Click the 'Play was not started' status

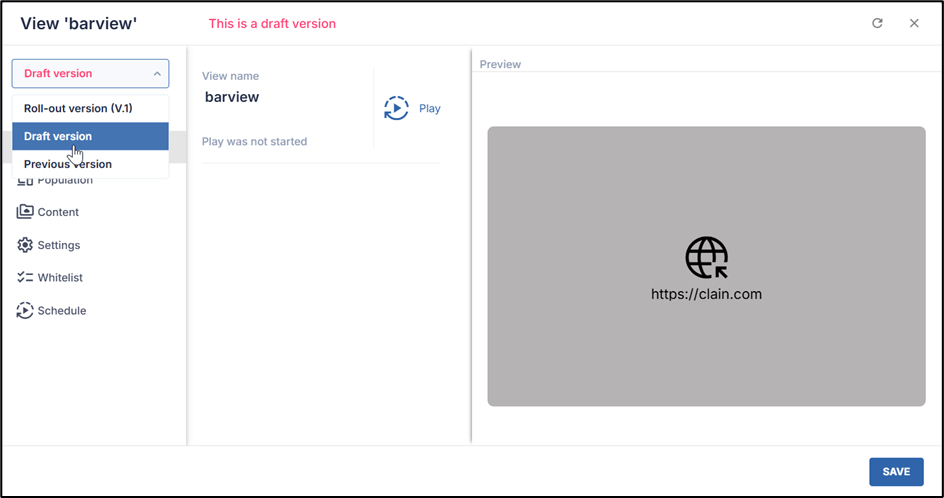(254, 142)
